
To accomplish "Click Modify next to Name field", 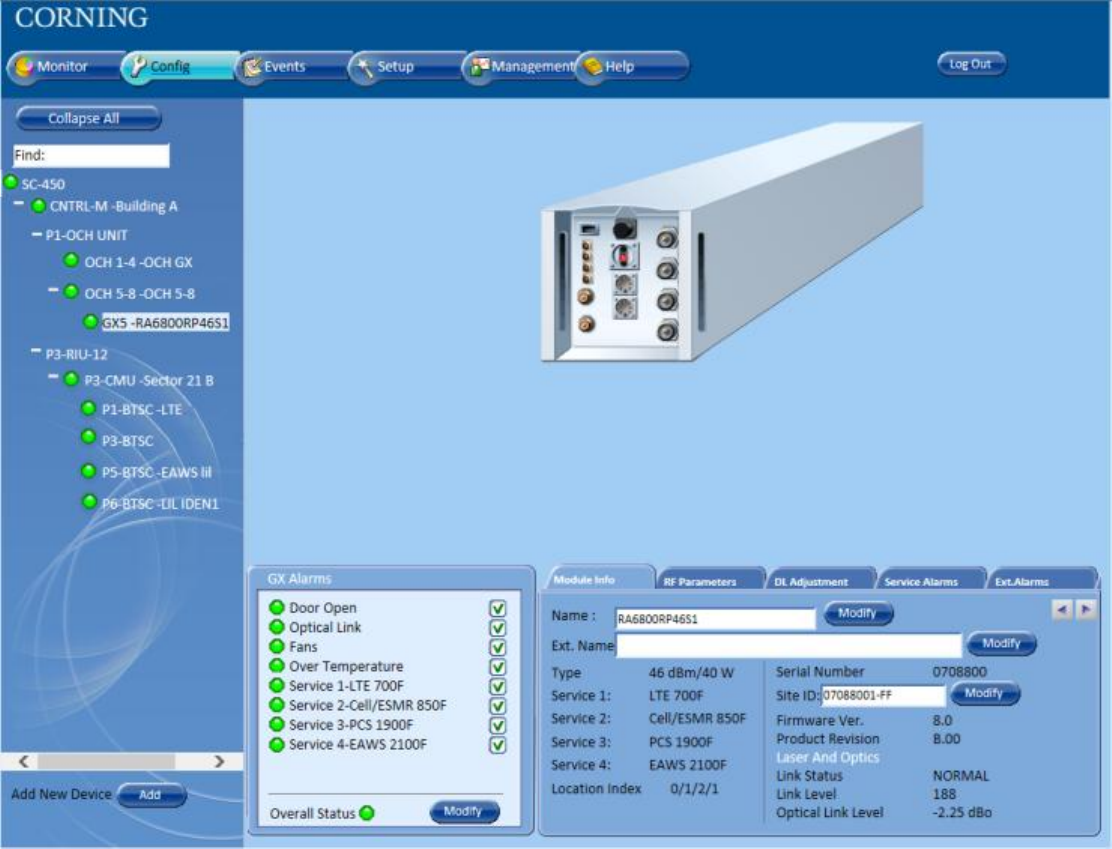I will click(858, 614).
